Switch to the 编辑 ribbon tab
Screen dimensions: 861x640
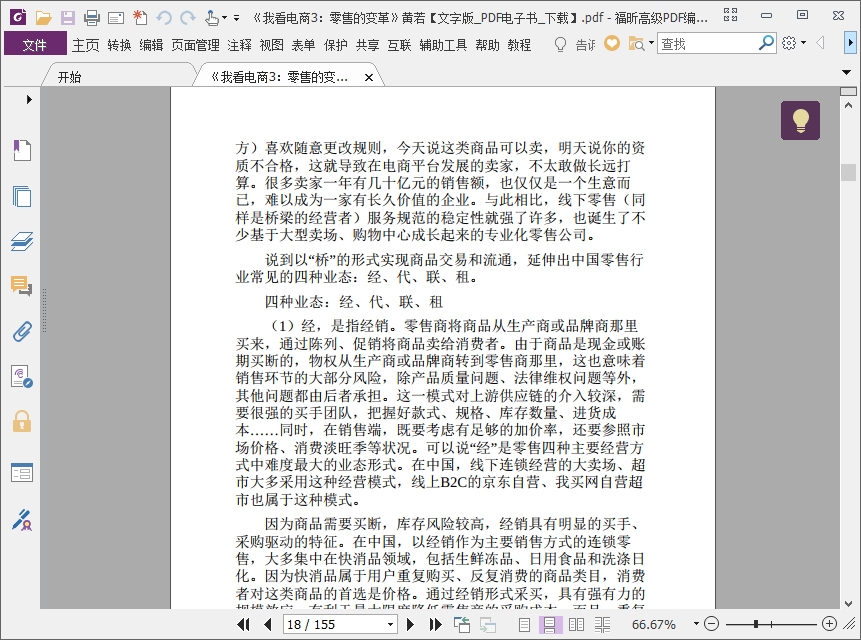[151, 45]
